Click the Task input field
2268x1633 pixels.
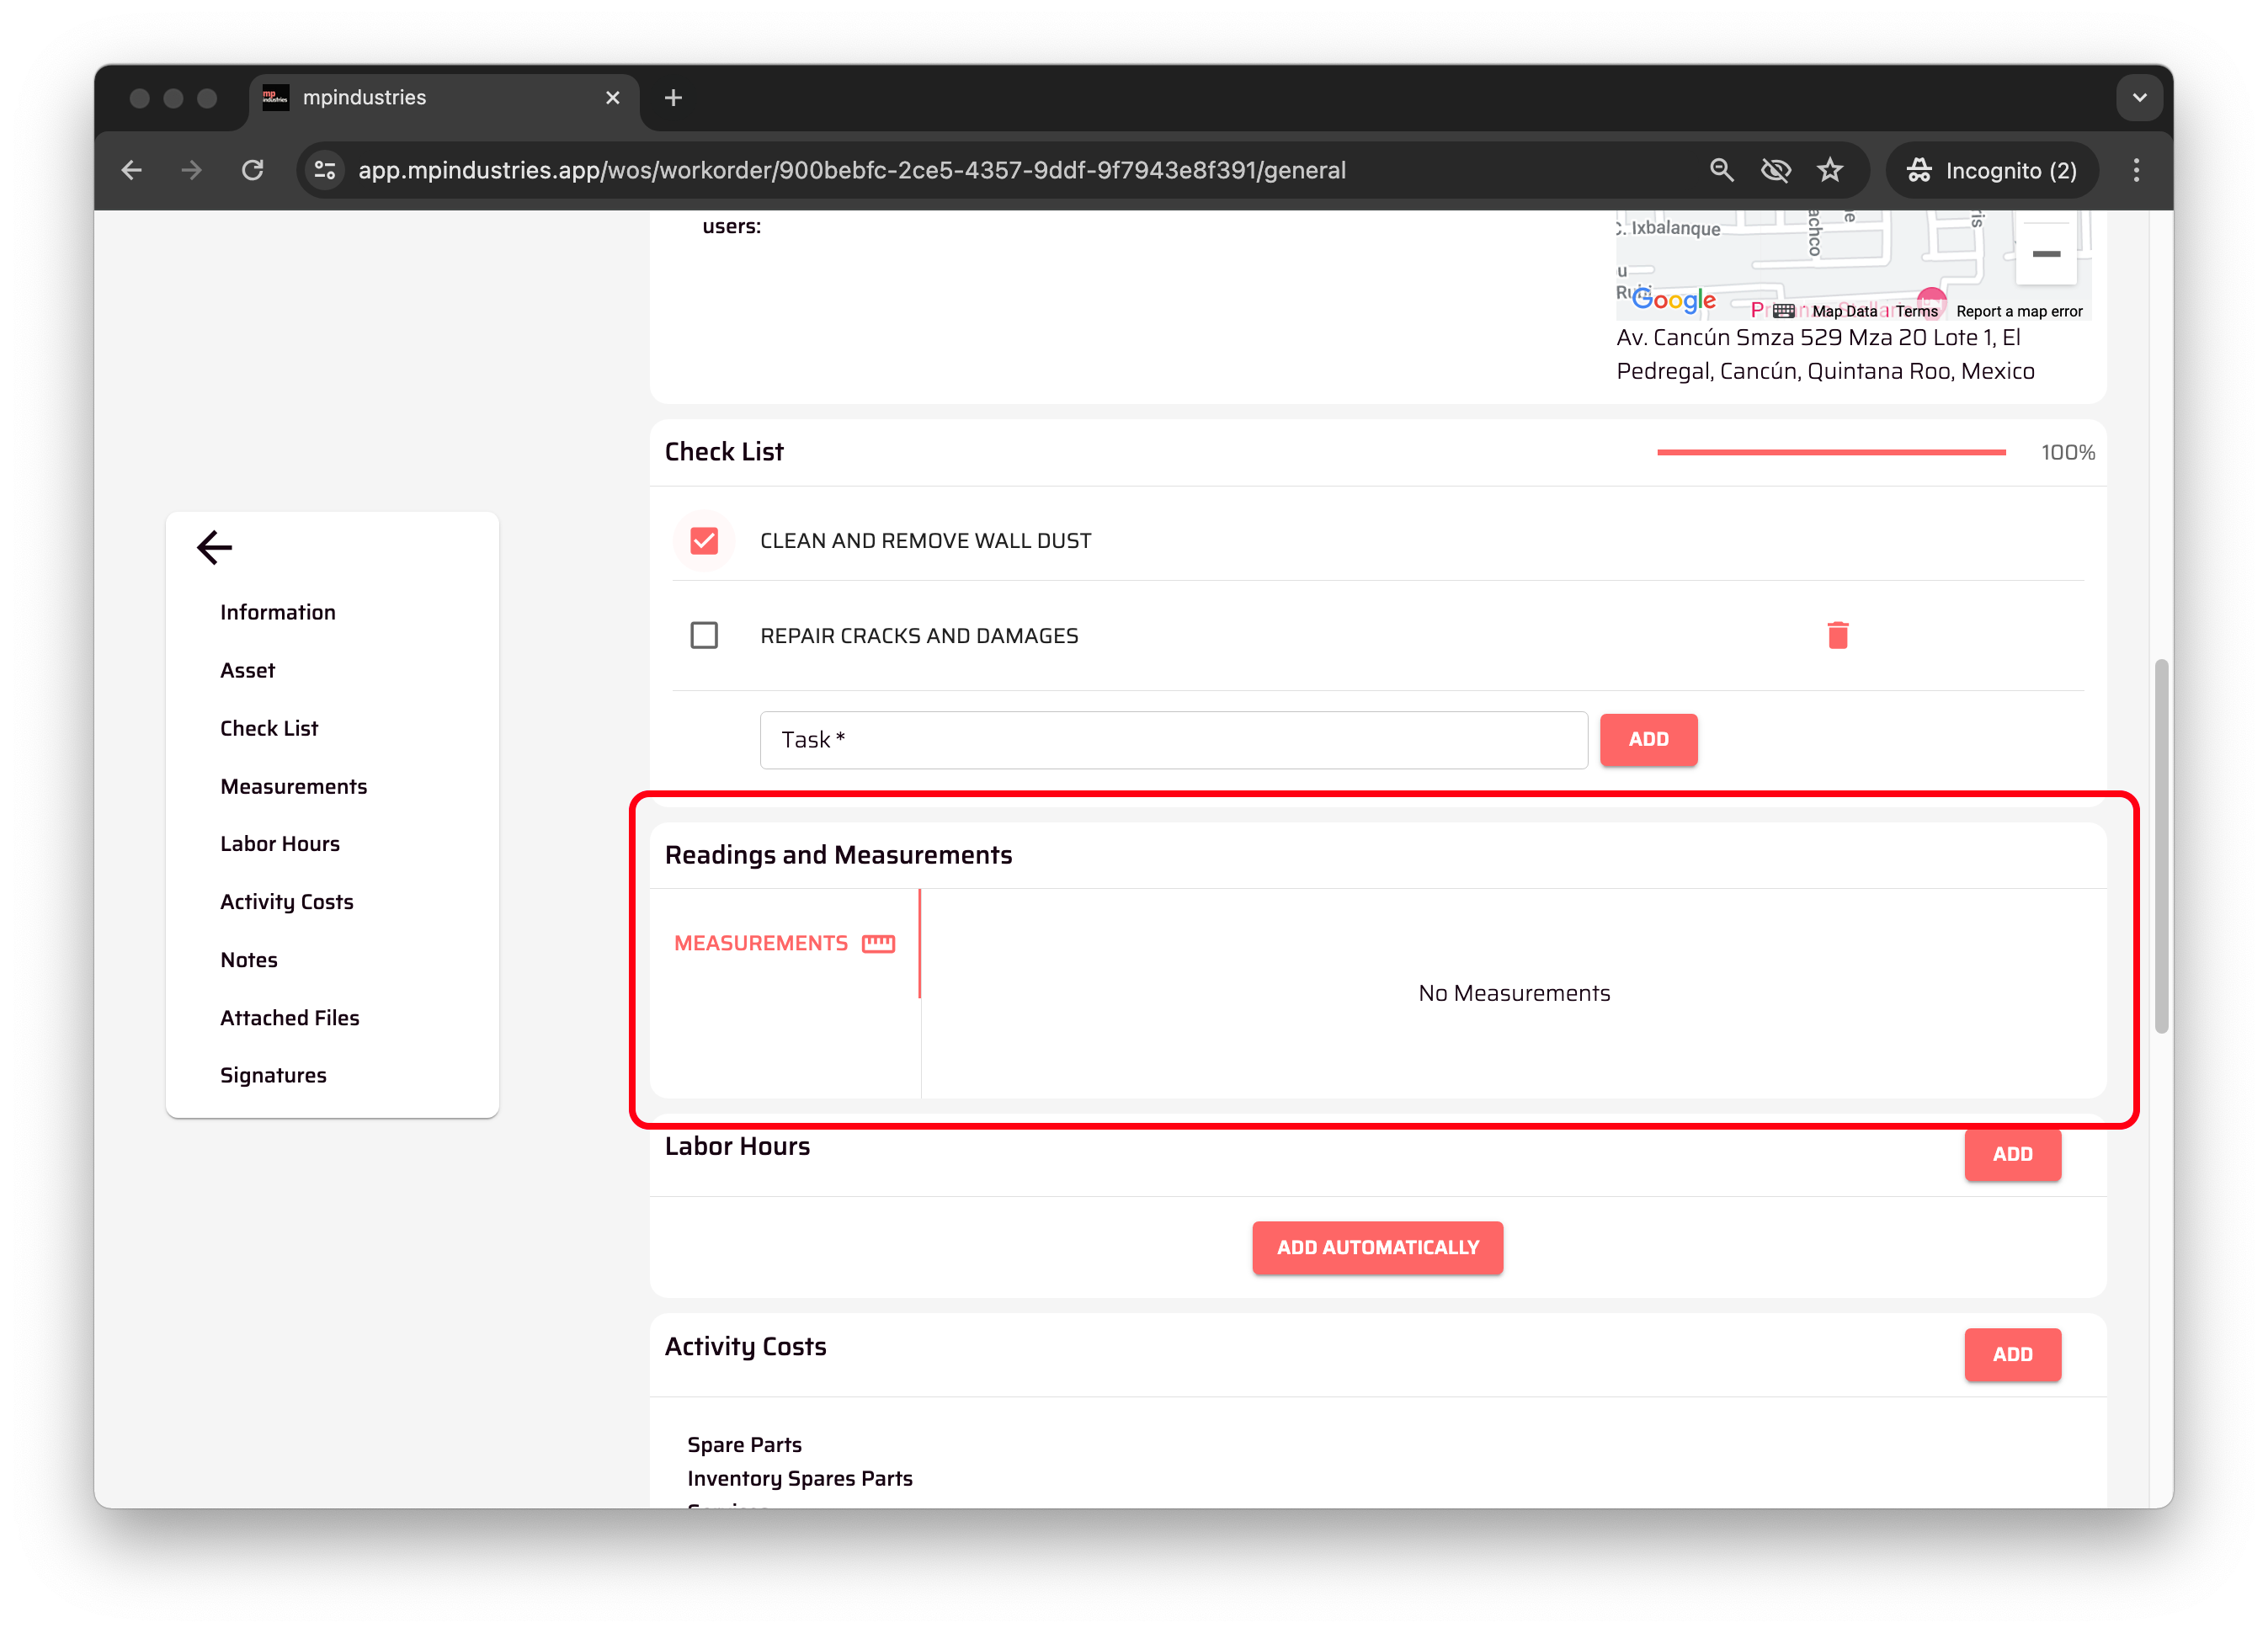tap(1172, 740)
